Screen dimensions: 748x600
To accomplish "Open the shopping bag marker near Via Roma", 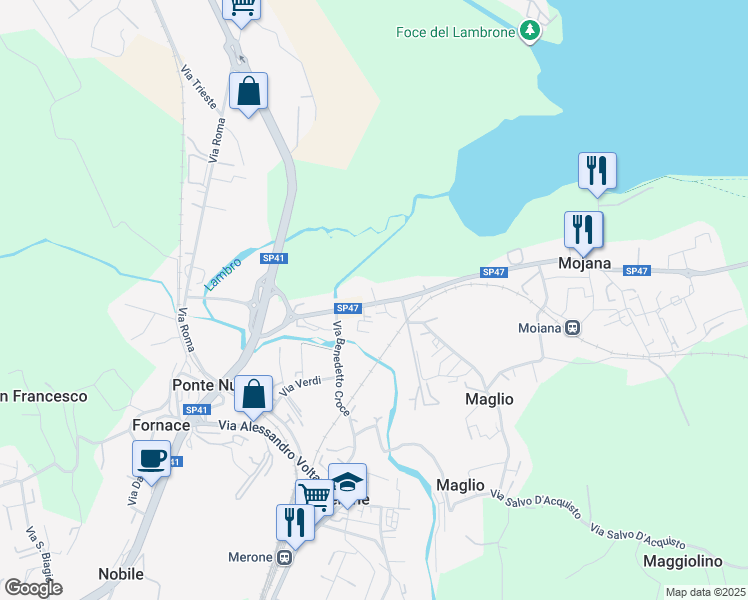I will (x=248, y=94).
